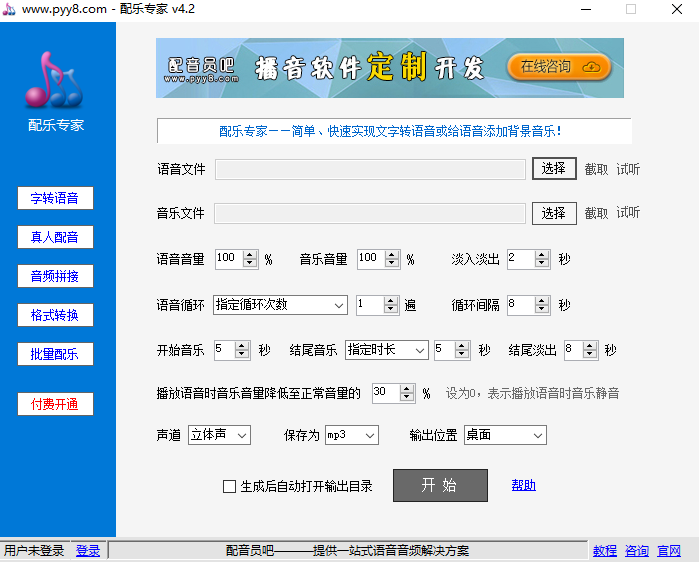Screen dimensions: 699x562
Task: Open the 输出位置 桌面 dropdown
Action: [x=537, y=435]
